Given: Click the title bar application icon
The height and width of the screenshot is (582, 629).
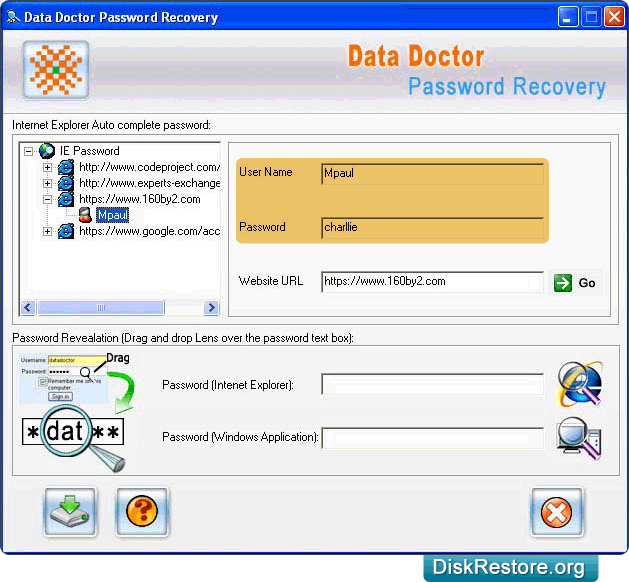Looking at the screenshot, I should [13, 16].
